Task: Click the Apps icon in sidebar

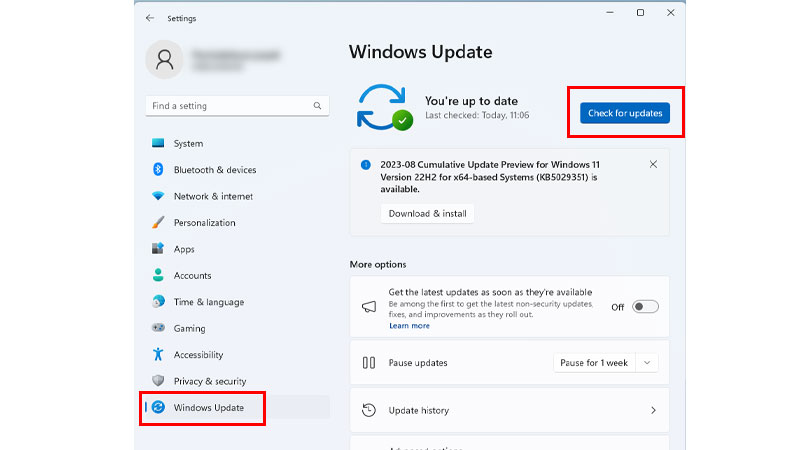Action: point(158,248)
